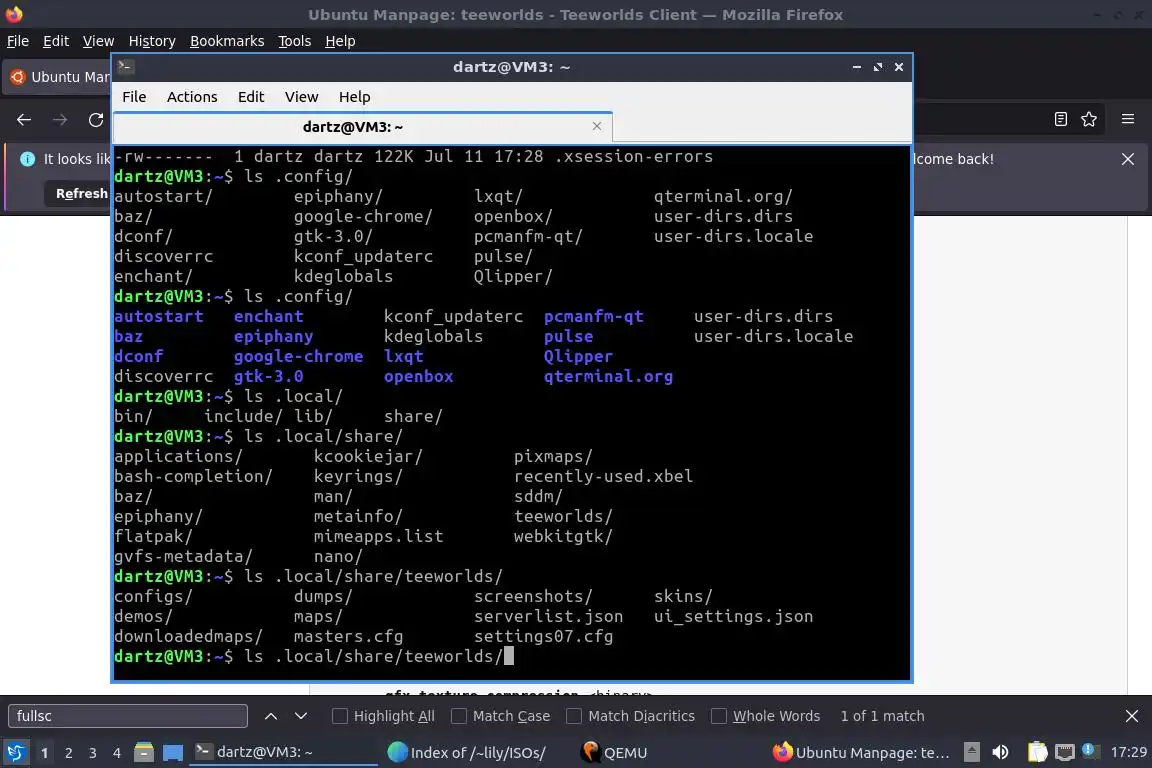Open Firefox hamburger application menu
This screenshot has width=1152, height=768.
click(1128, 119)
